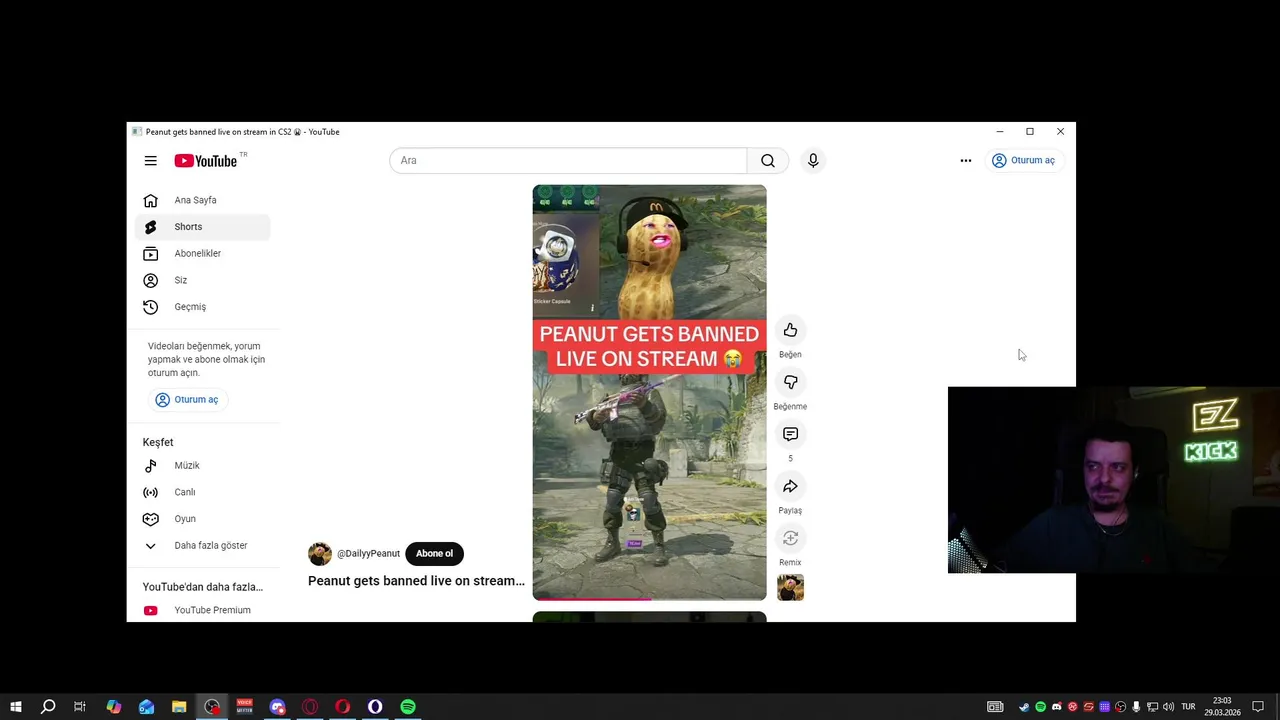This screenshot has height=720, width=1280.
Task: Open Spotify from the taskbar
Action: [408, 707]
